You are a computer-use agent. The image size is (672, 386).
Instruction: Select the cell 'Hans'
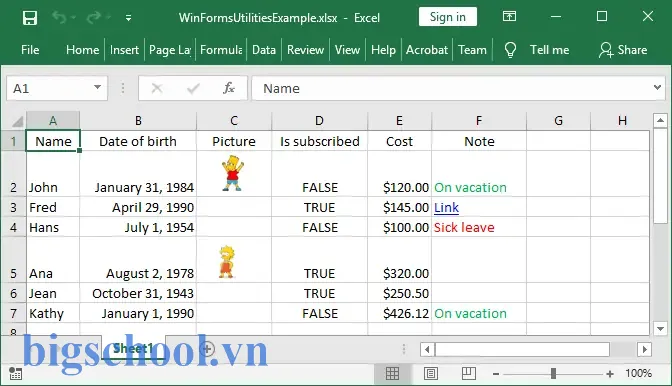(x=53, y=227)
